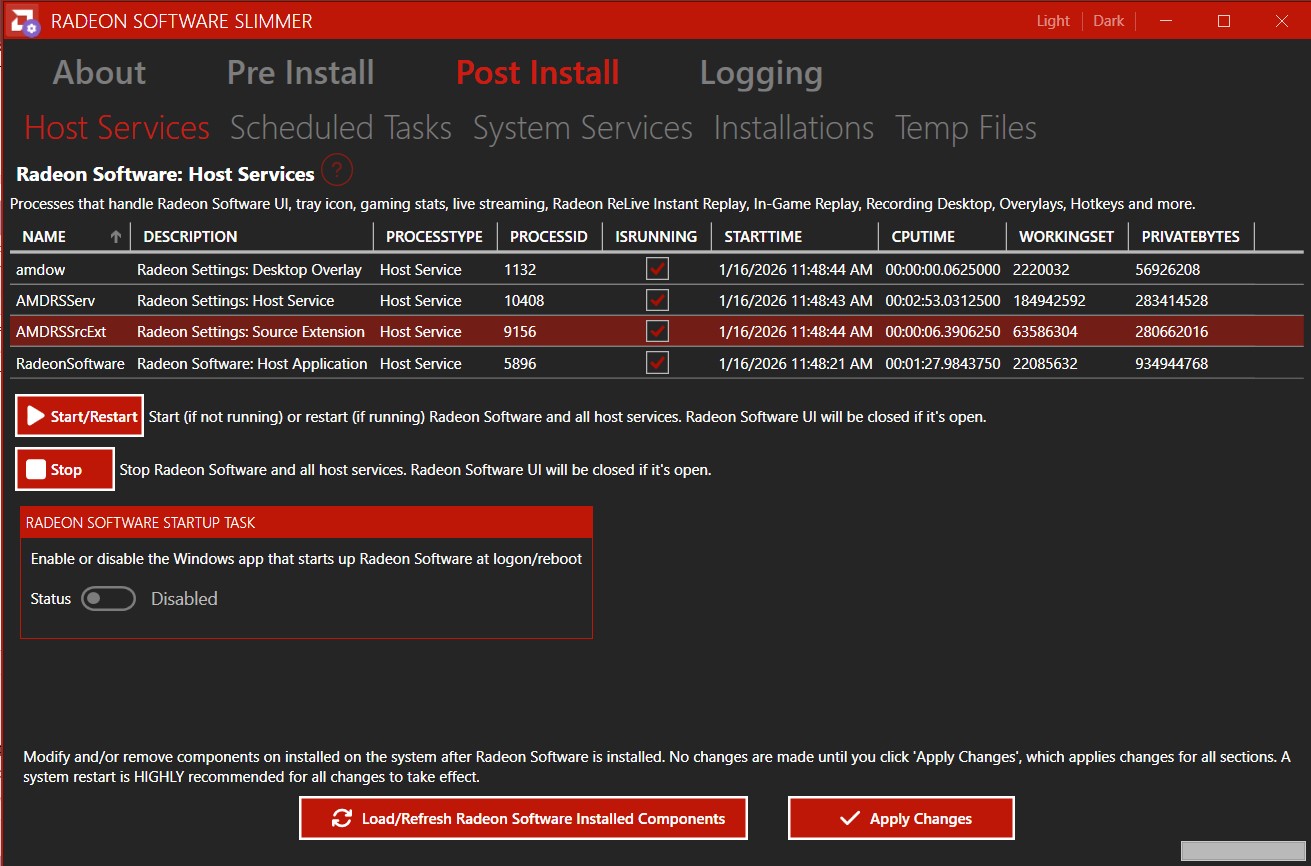Go to the Logging tab
1311x866 pixels.
tap(761, 74)
